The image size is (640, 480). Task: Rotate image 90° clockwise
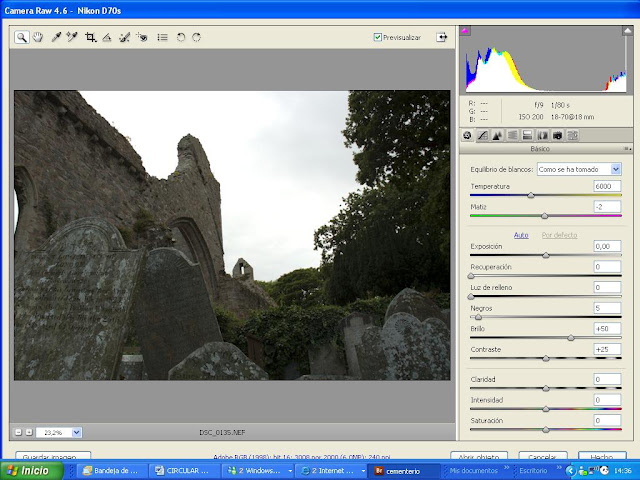196,38
